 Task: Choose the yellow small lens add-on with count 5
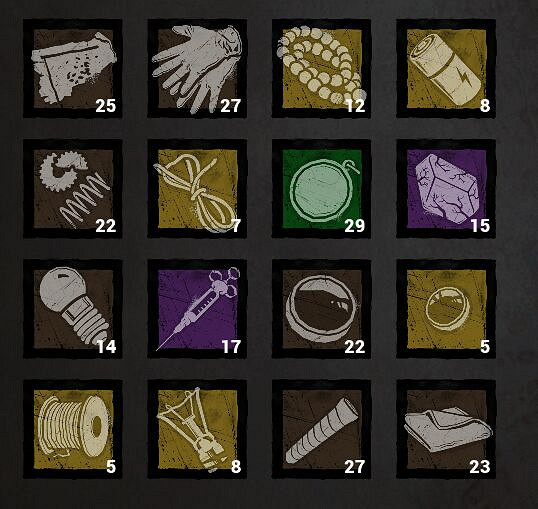pyautogui.click(x=446, y=309)
